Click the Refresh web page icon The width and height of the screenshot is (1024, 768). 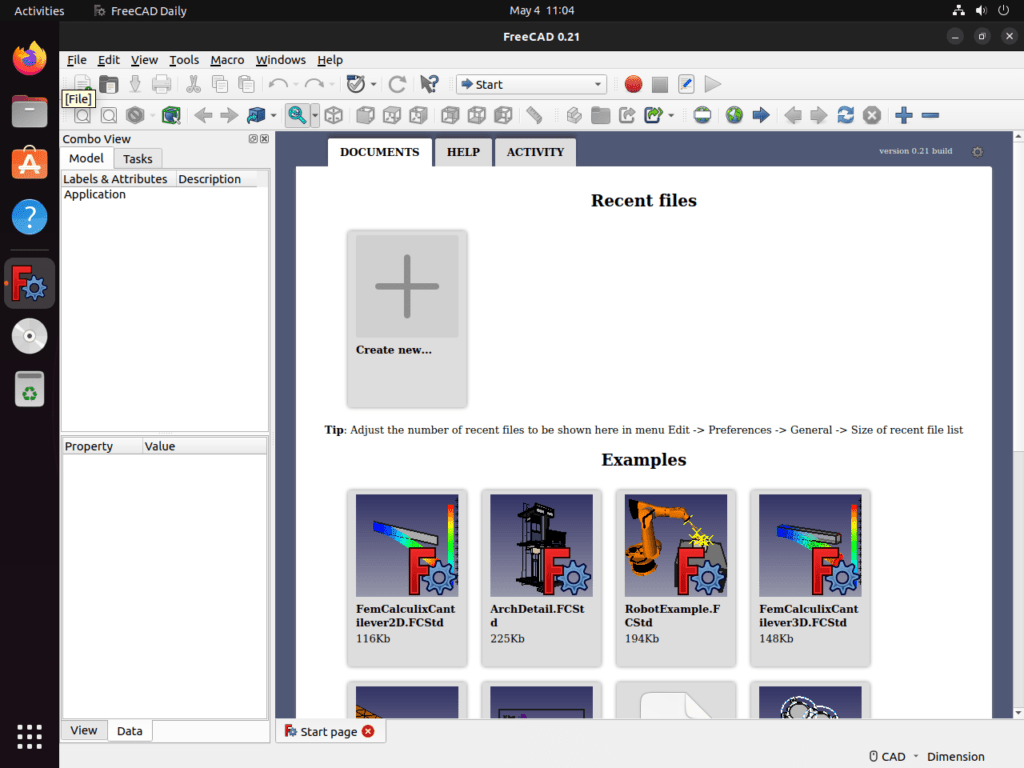pos(845,115)
